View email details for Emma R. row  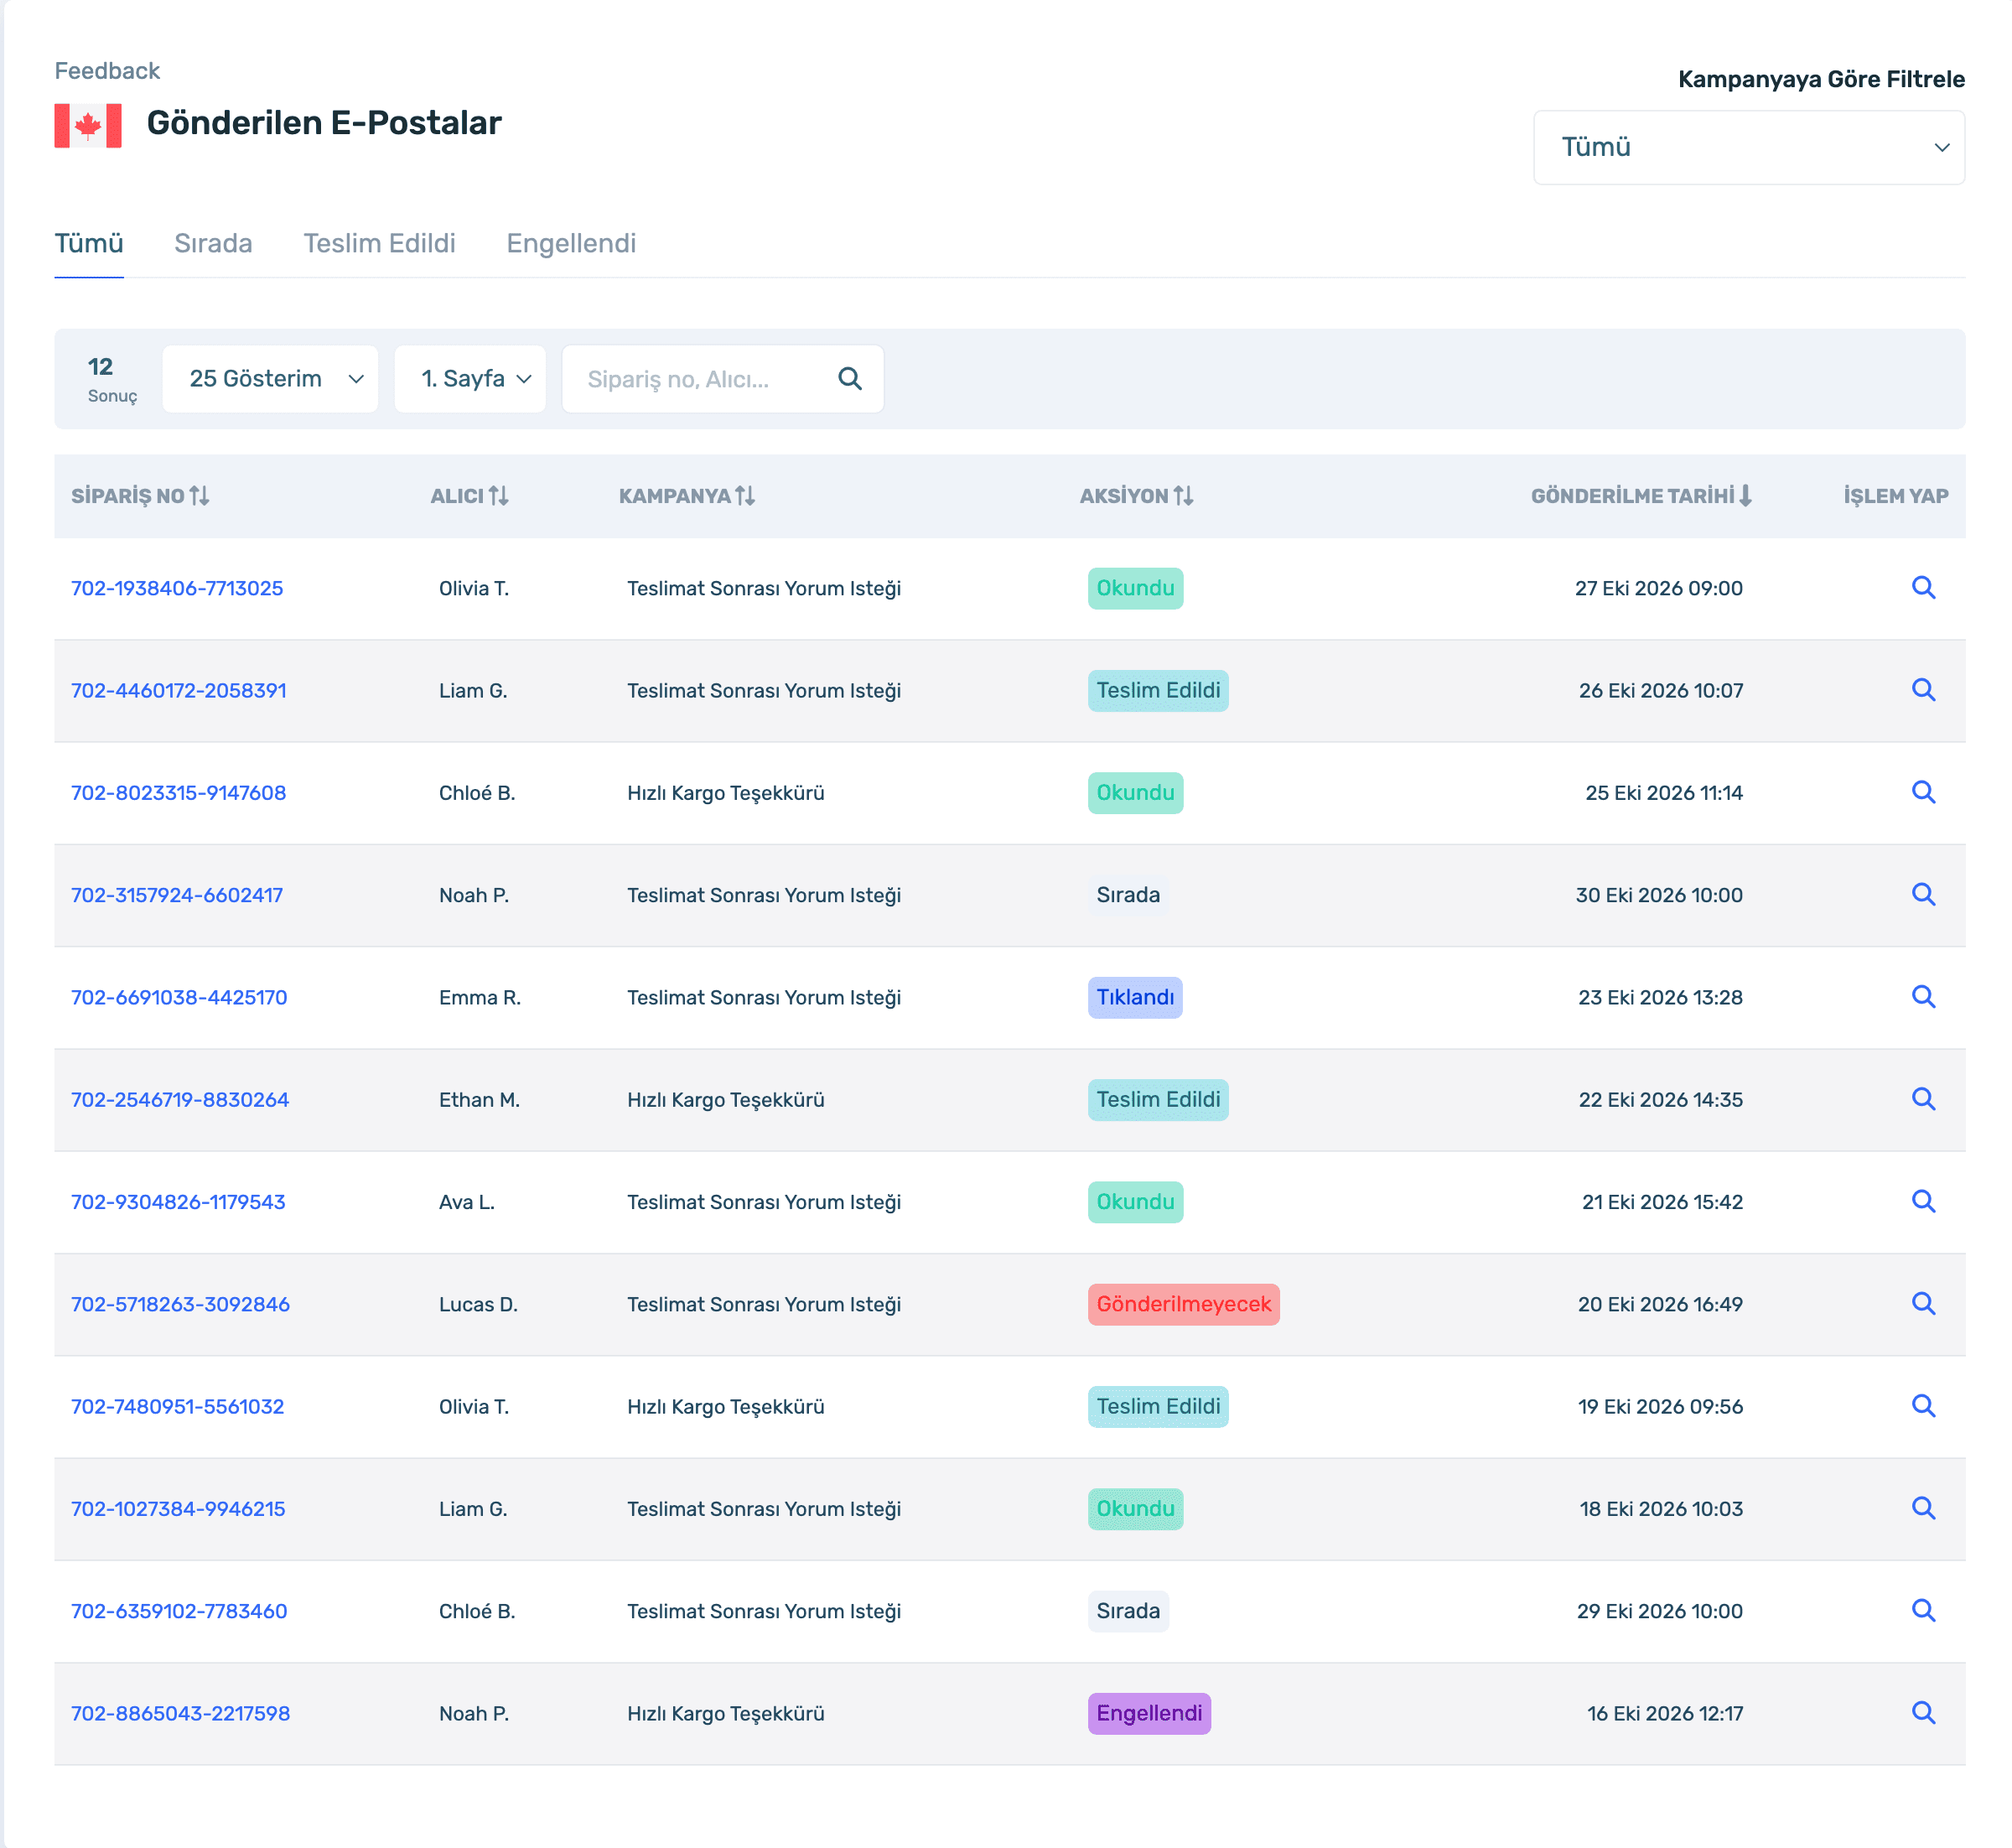(x=1923, y=997)
